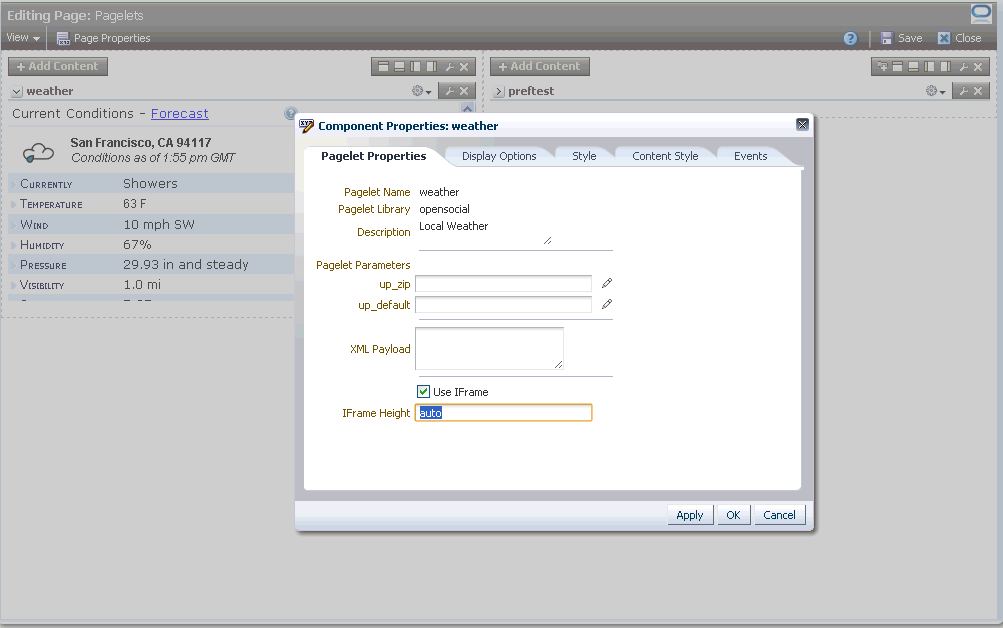Add box to the left in right column toolbar
This screenshot has height=628, width=1003.
(929, 67)
